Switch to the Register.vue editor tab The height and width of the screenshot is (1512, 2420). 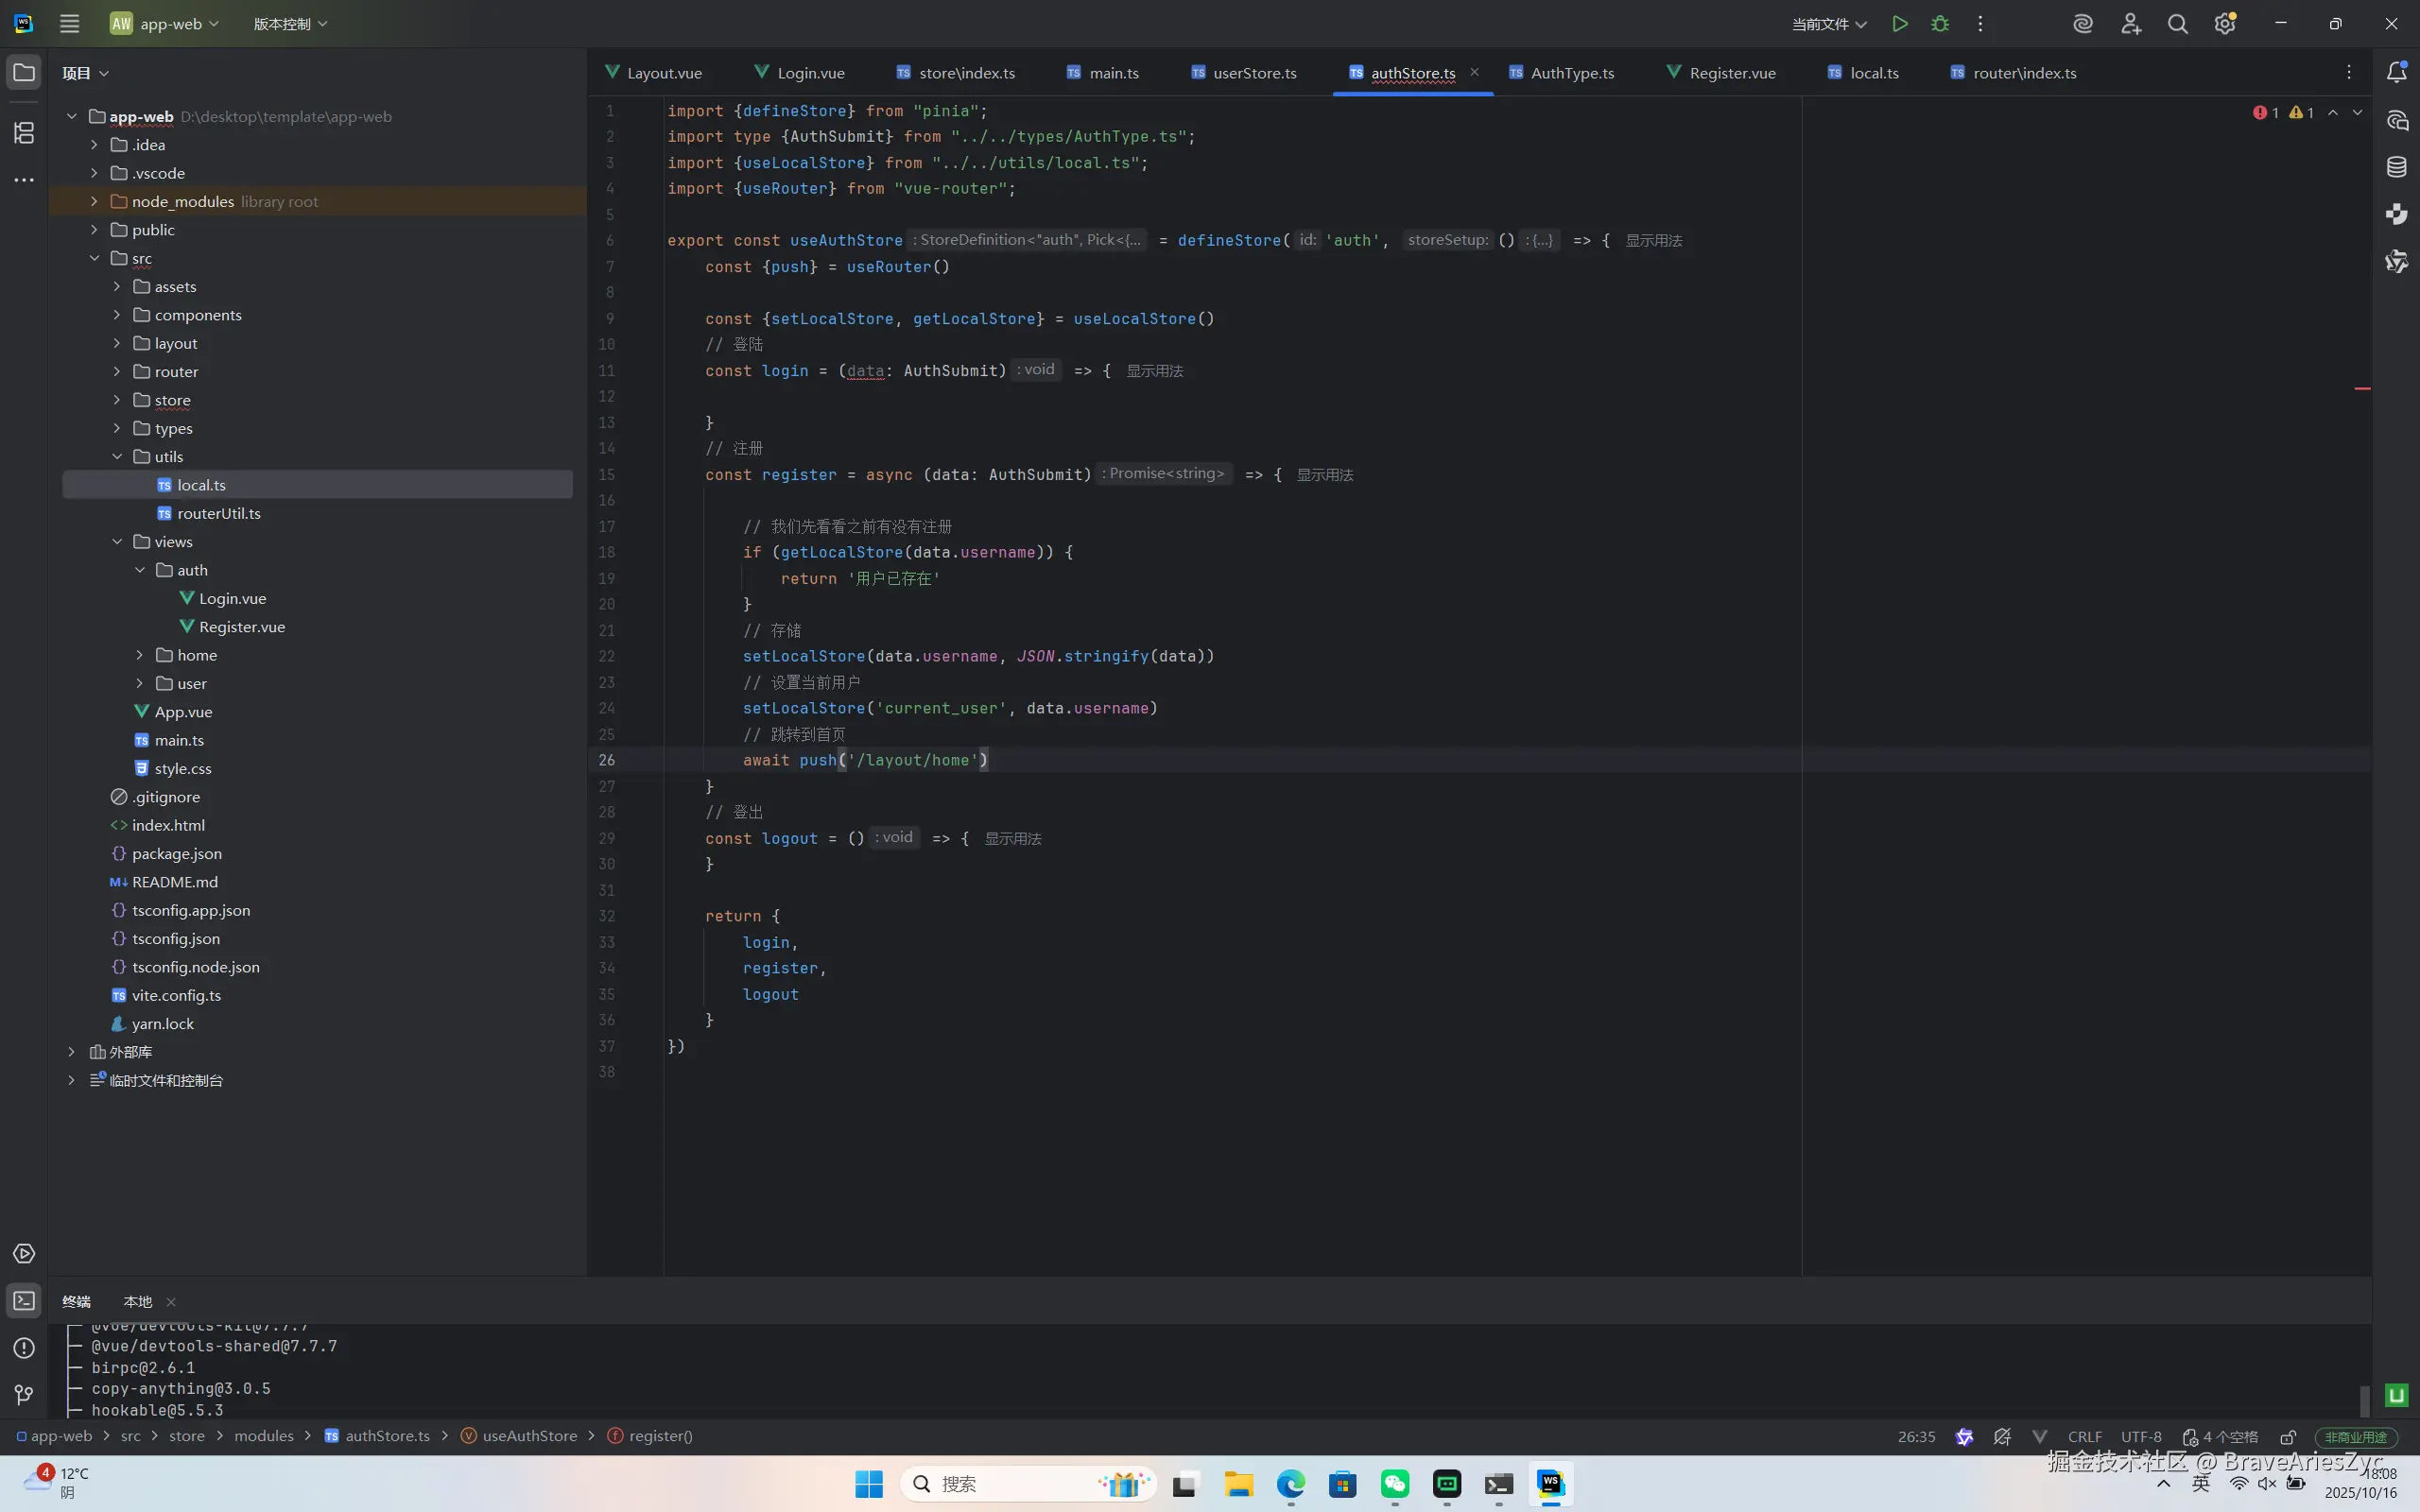click(1732, 73)
